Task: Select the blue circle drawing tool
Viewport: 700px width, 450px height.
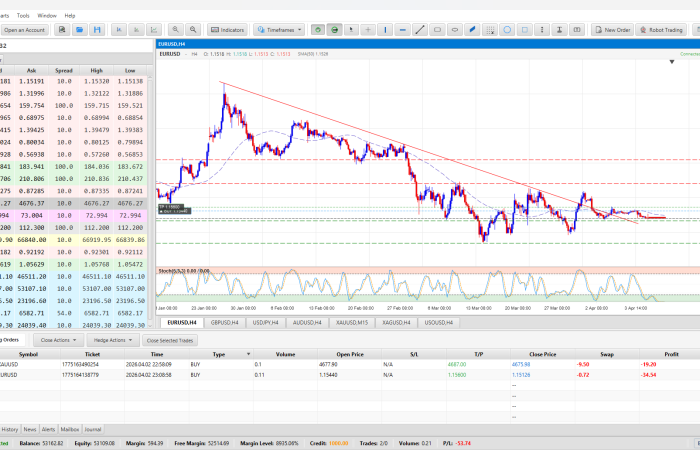Action: coord(507,30)
